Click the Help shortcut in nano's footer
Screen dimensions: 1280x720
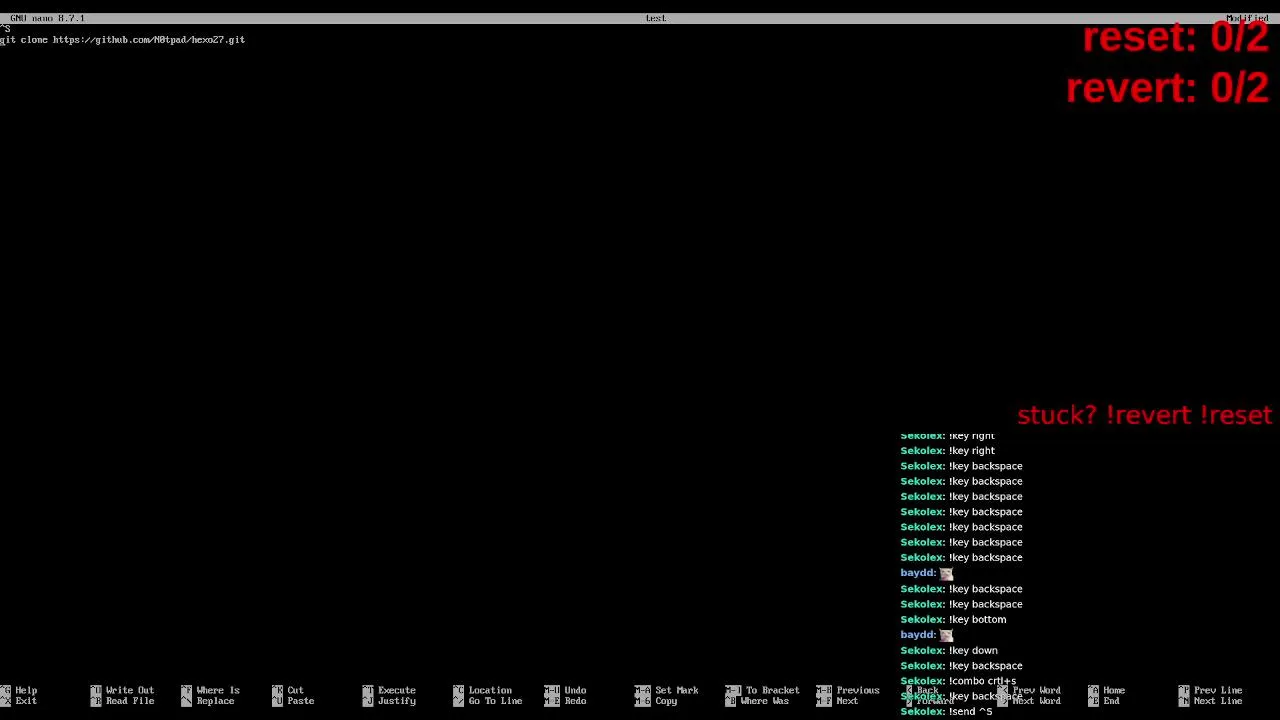click(x=20, y=690)
